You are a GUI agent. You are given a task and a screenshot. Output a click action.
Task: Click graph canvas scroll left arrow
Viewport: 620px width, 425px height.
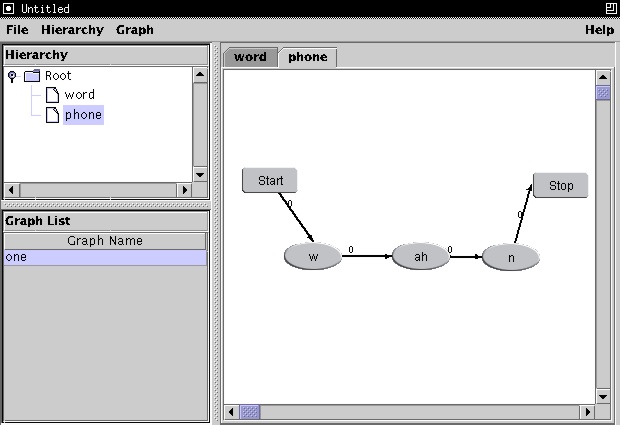point(231,412)
